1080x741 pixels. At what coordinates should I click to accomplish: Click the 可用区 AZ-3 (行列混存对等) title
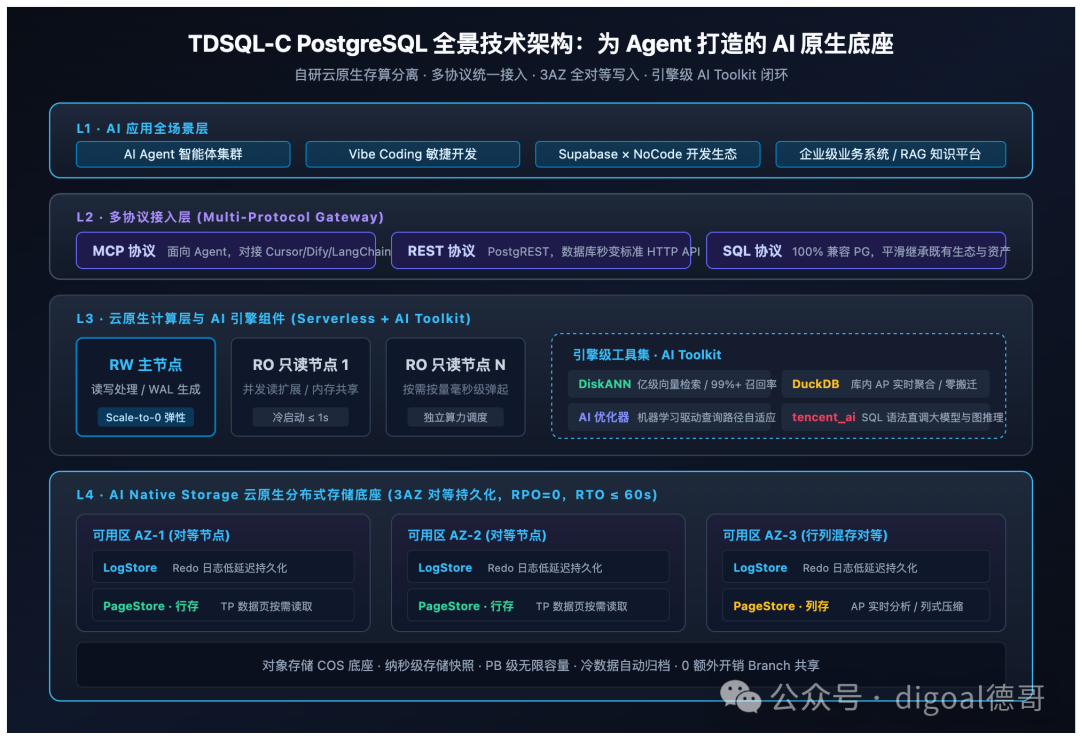(x=804, y=535)
